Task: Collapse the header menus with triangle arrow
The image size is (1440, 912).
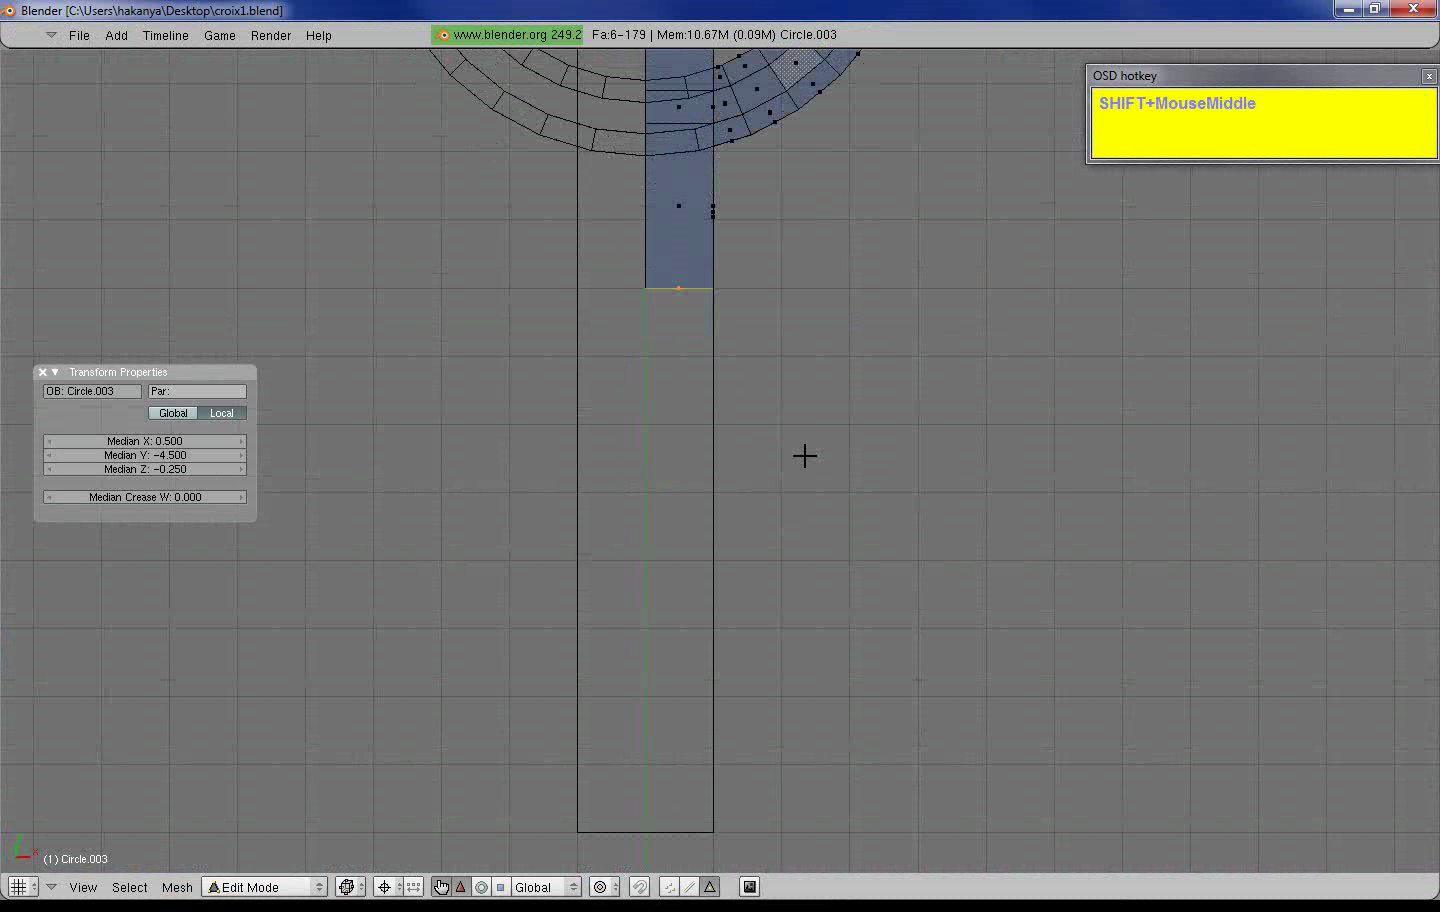Action: click(51, 887)
